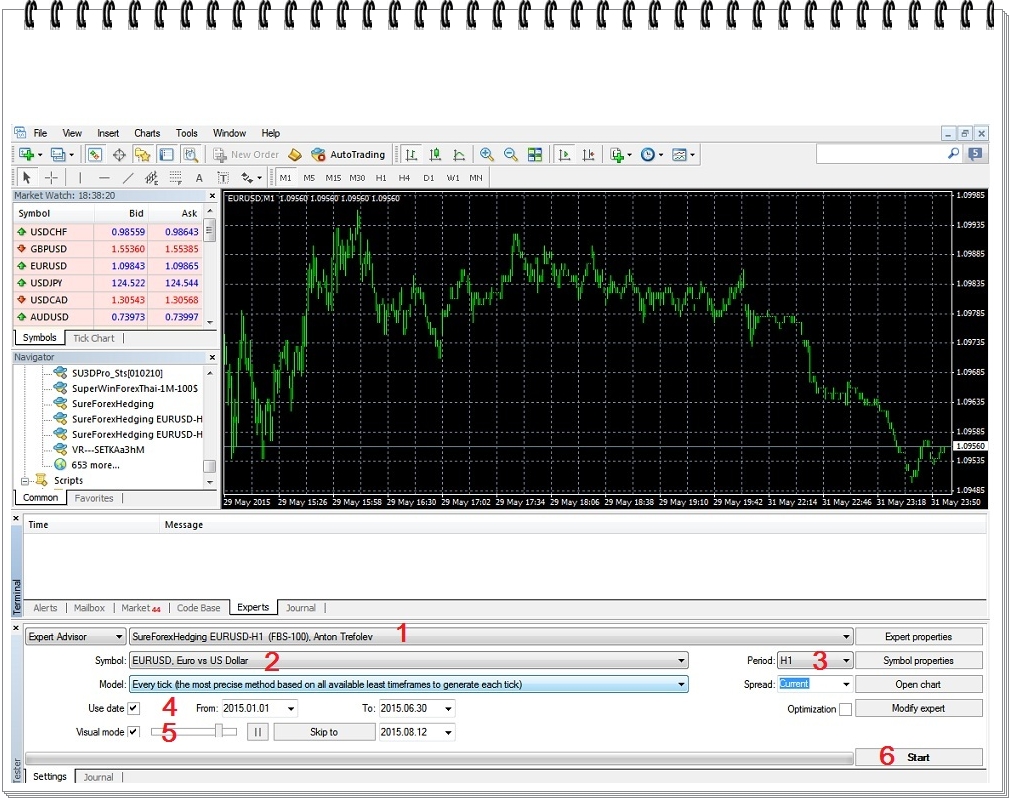Open the Model Every tick dropdown

pyautogui.click(x=409, y=685)
